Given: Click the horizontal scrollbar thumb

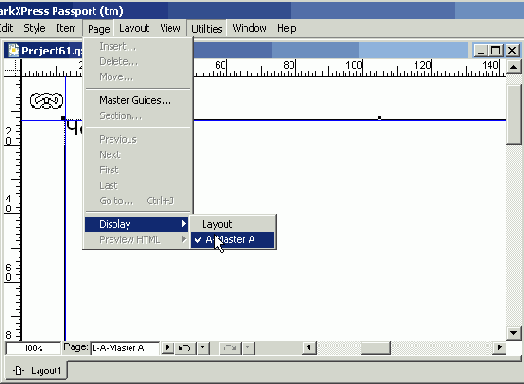Looking at the screenshot, I should point(376,348).
